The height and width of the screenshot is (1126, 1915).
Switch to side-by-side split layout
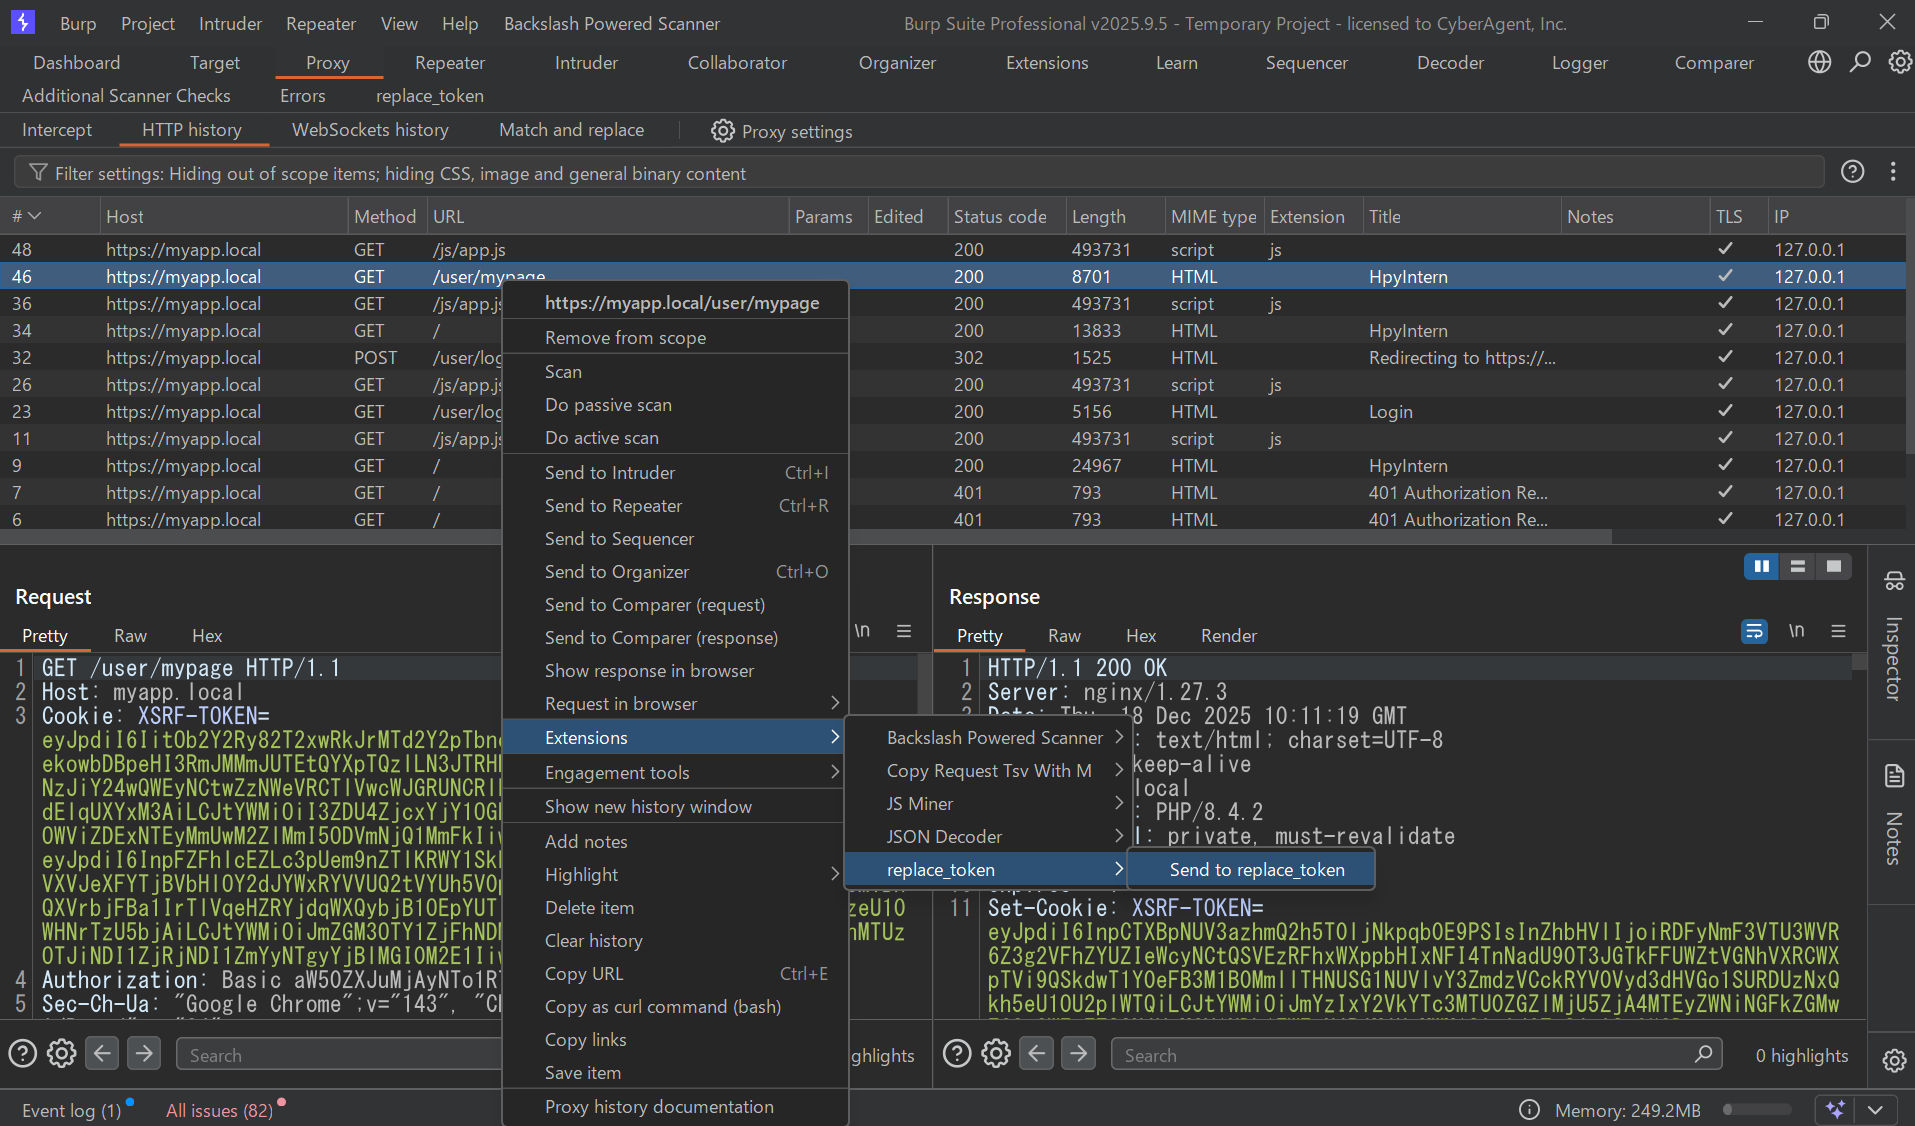click(1761, 567)
